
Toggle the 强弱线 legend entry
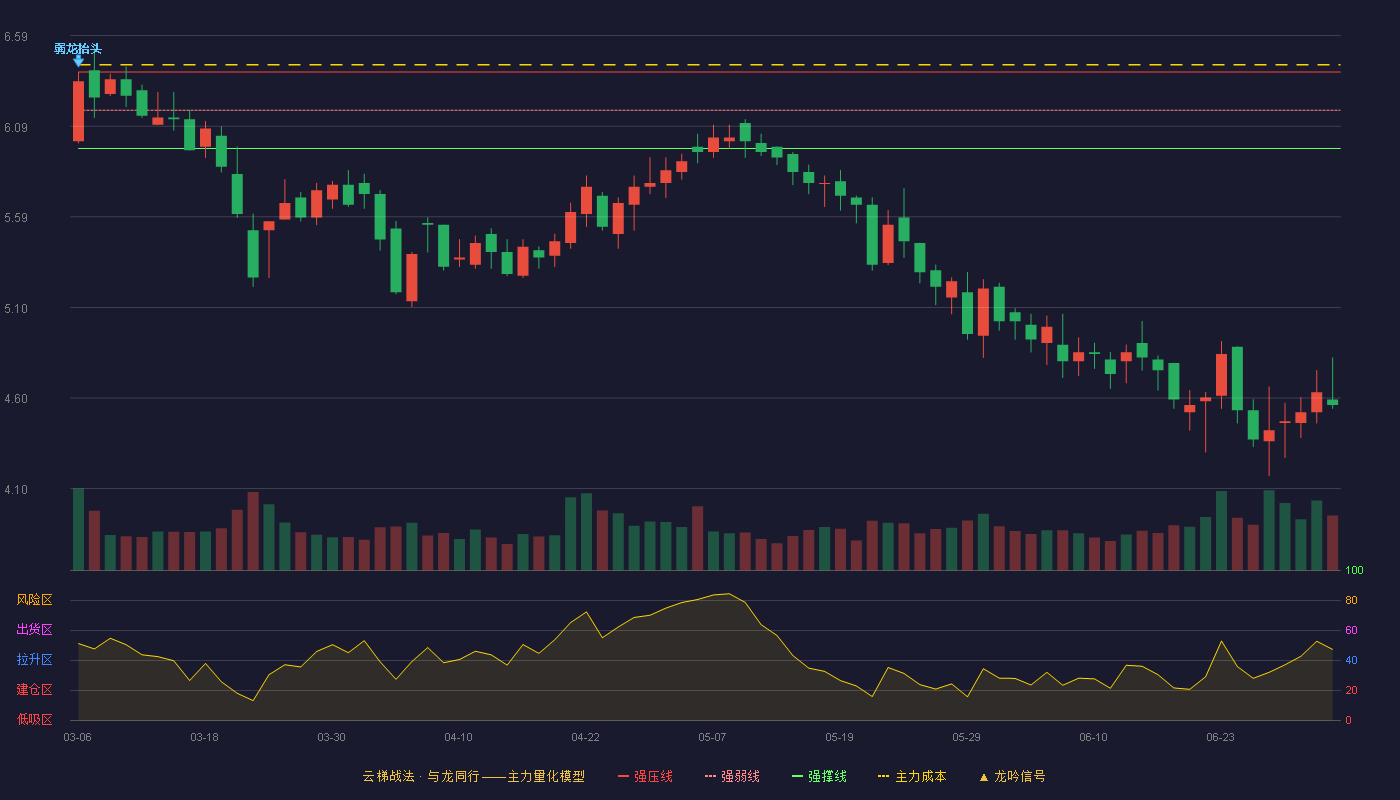pyautogui.click(x=732, y=776)
